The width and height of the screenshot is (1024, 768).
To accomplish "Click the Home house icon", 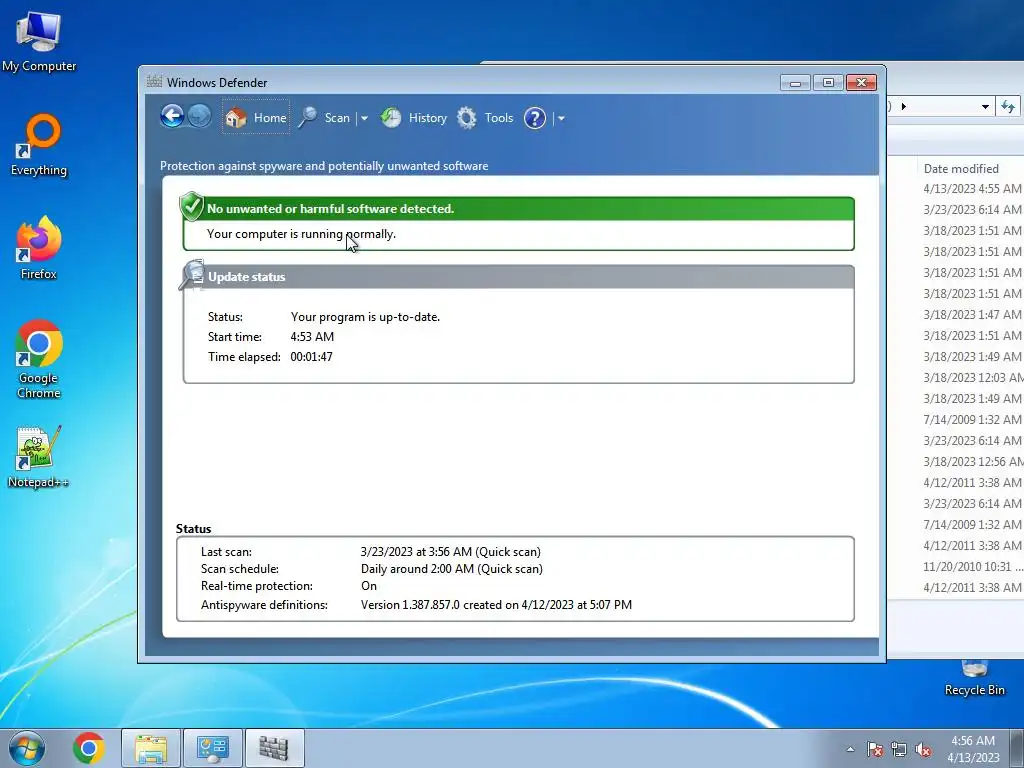I will [236, 118].
